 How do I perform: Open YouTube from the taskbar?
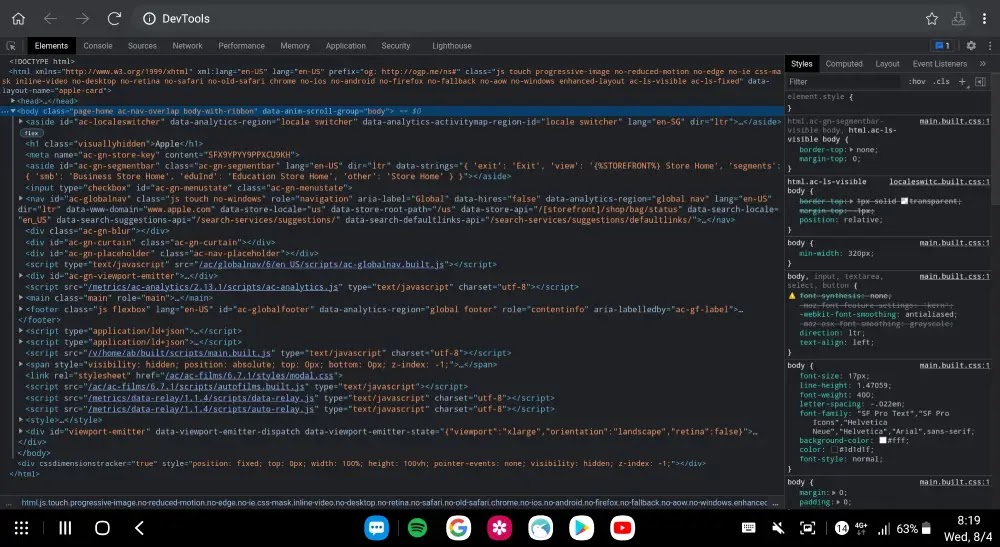(622, 528)
